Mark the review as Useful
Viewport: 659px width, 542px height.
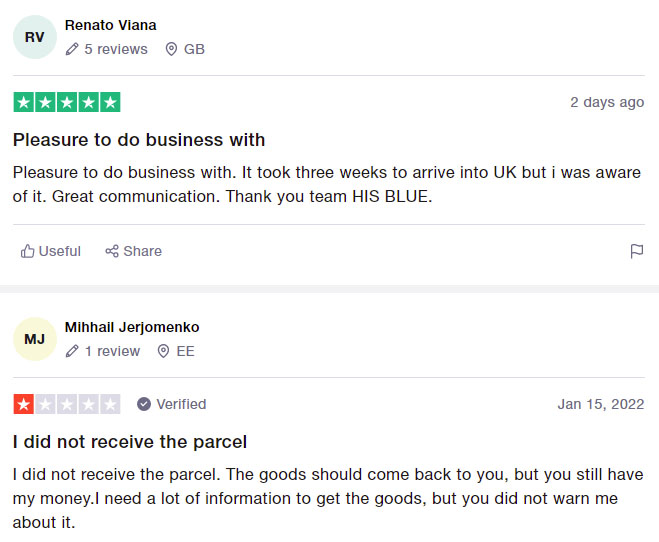click(x=51, y=251)
